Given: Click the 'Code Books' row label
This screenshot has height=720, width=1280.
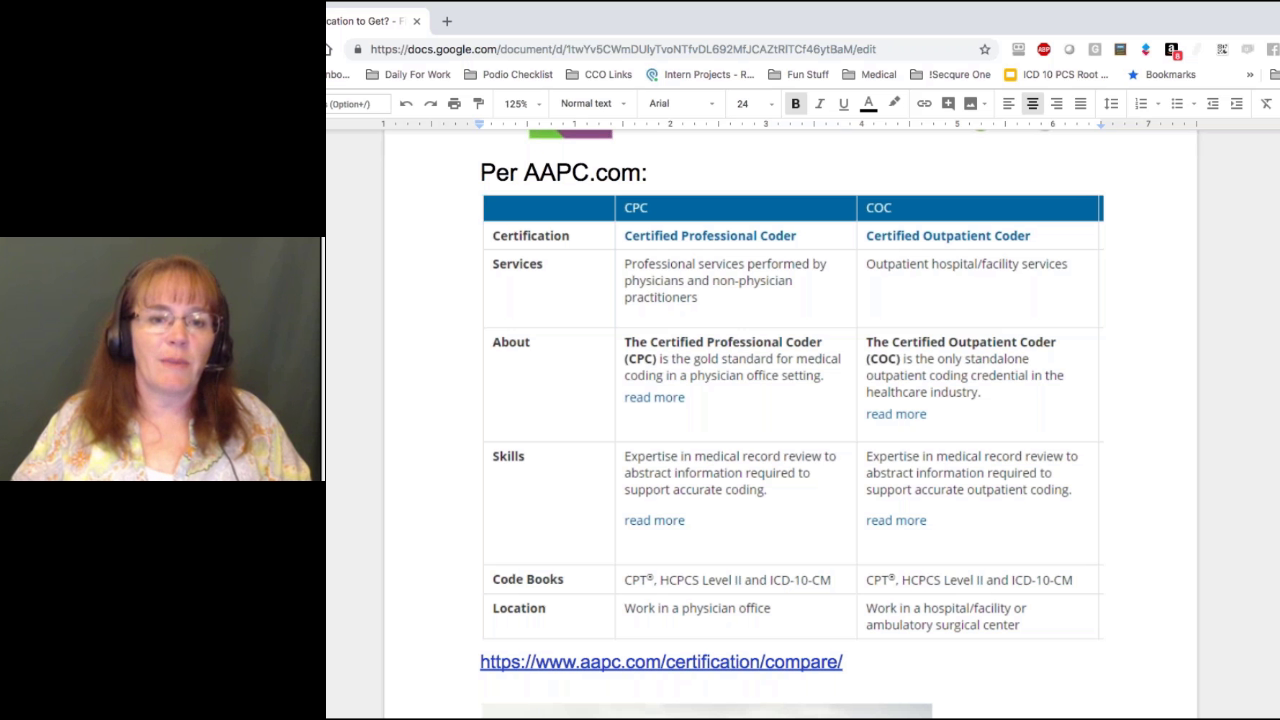Looking at the screenshot, I should click(x=528, y=580).
